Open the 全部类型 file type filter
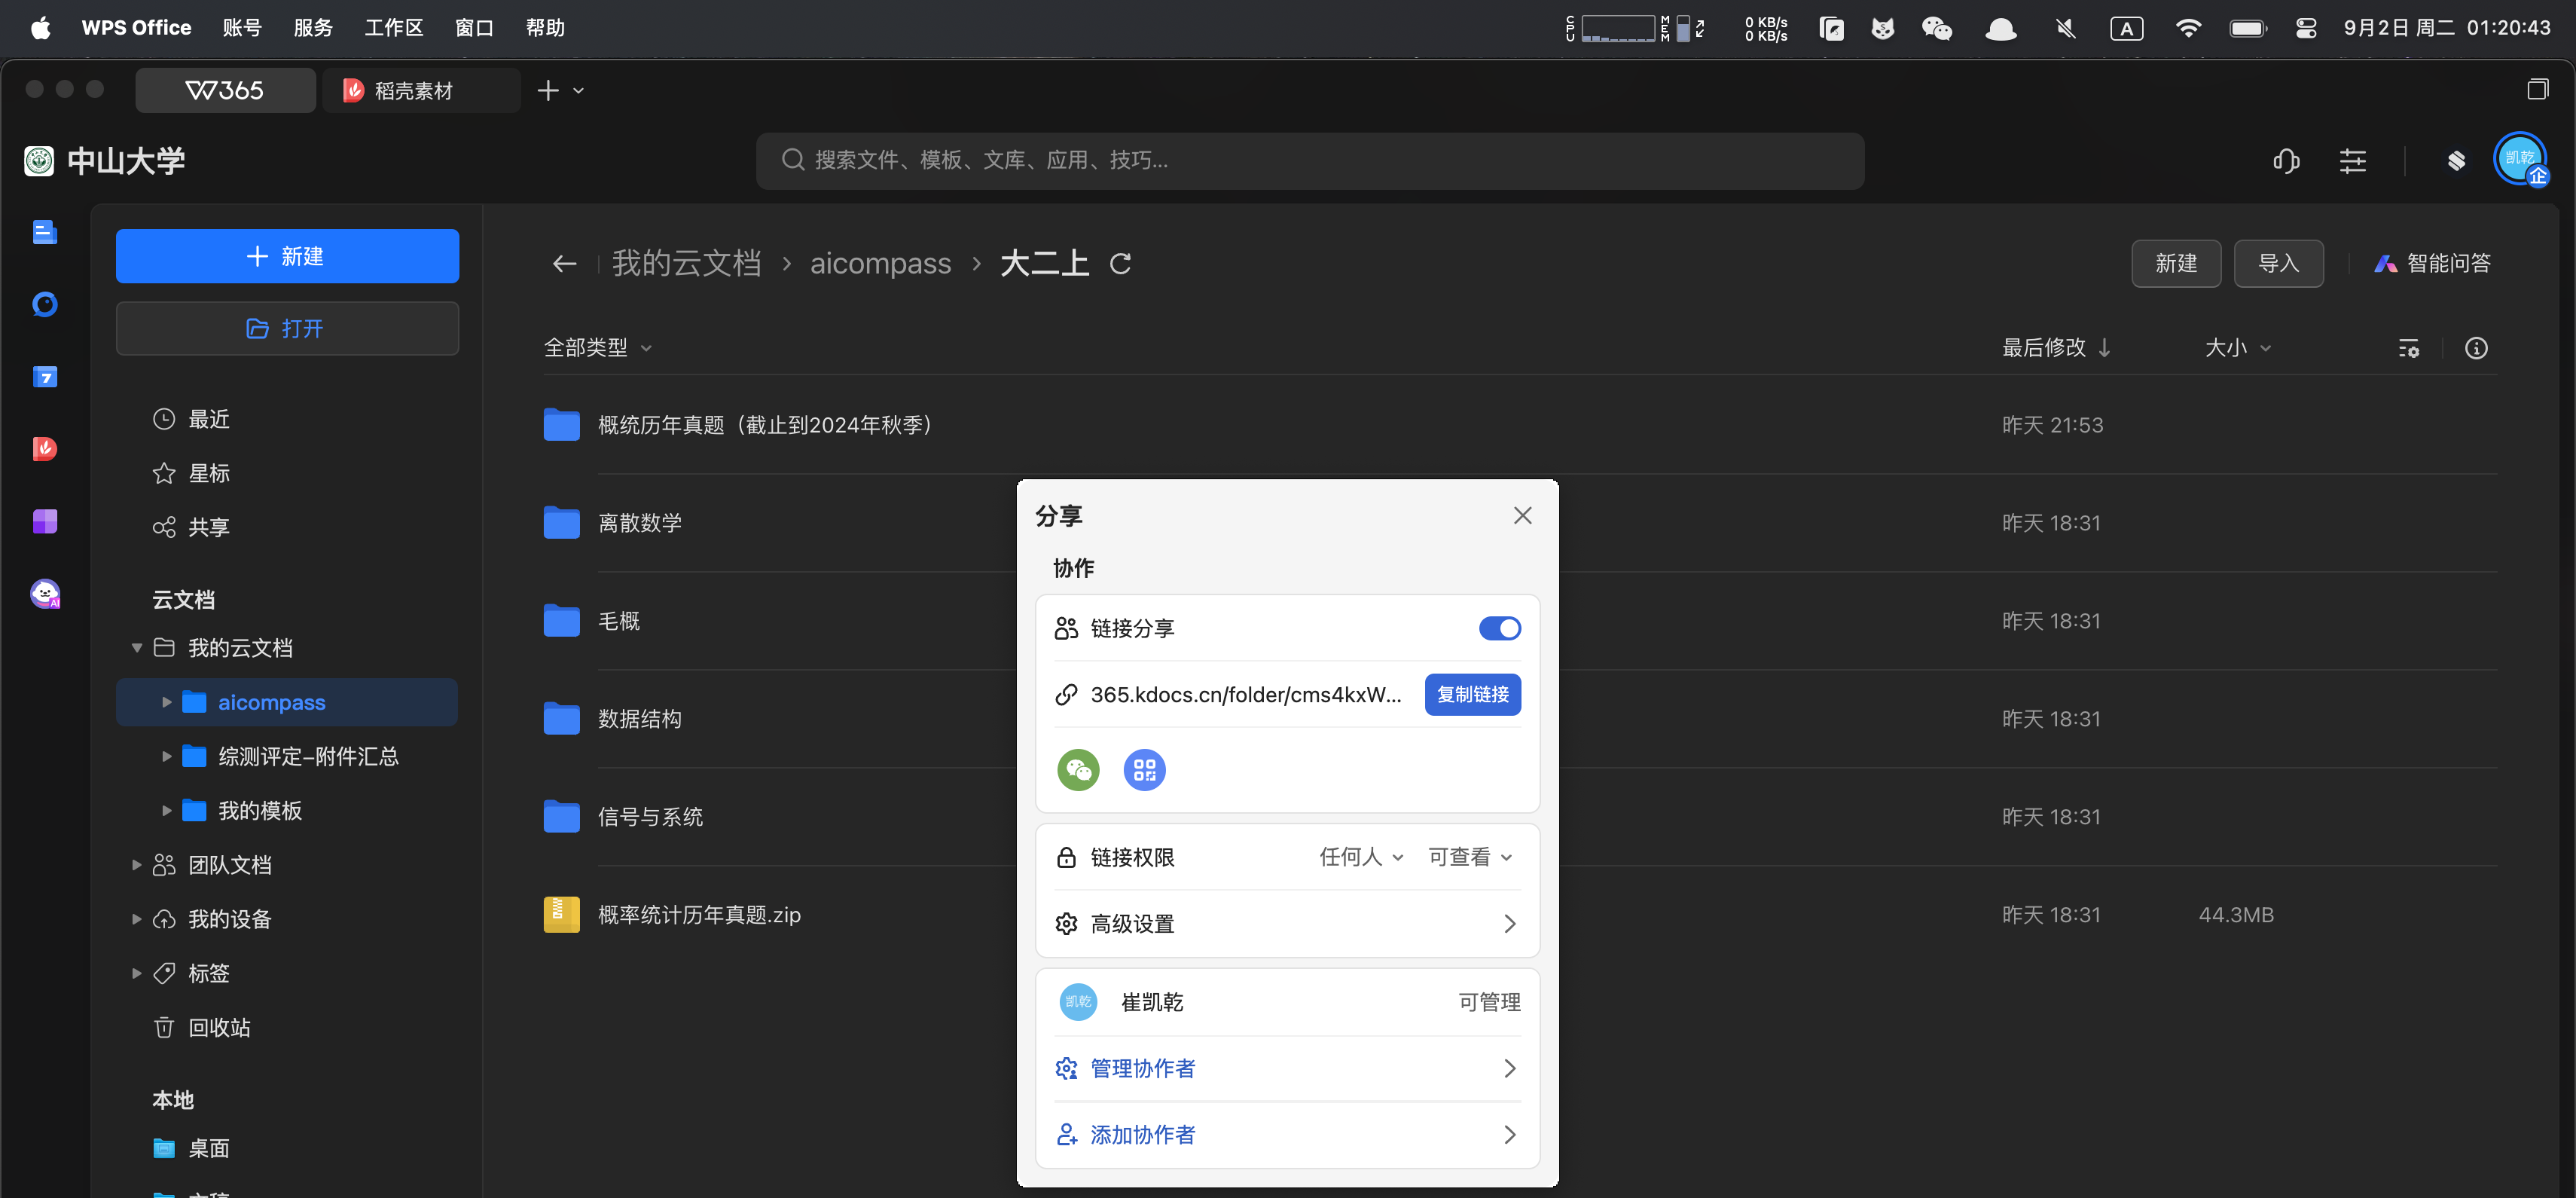 598,348
